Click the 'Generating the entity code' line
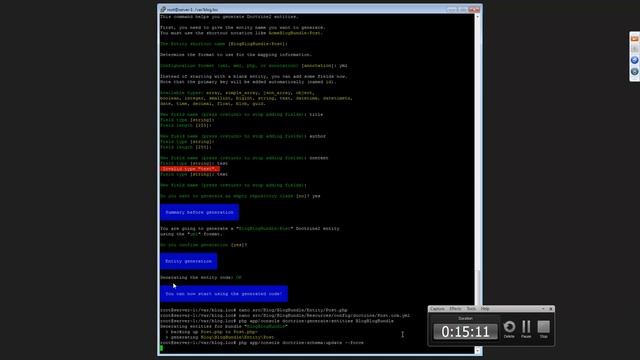The image size is (640, 360). coord(201,278)
